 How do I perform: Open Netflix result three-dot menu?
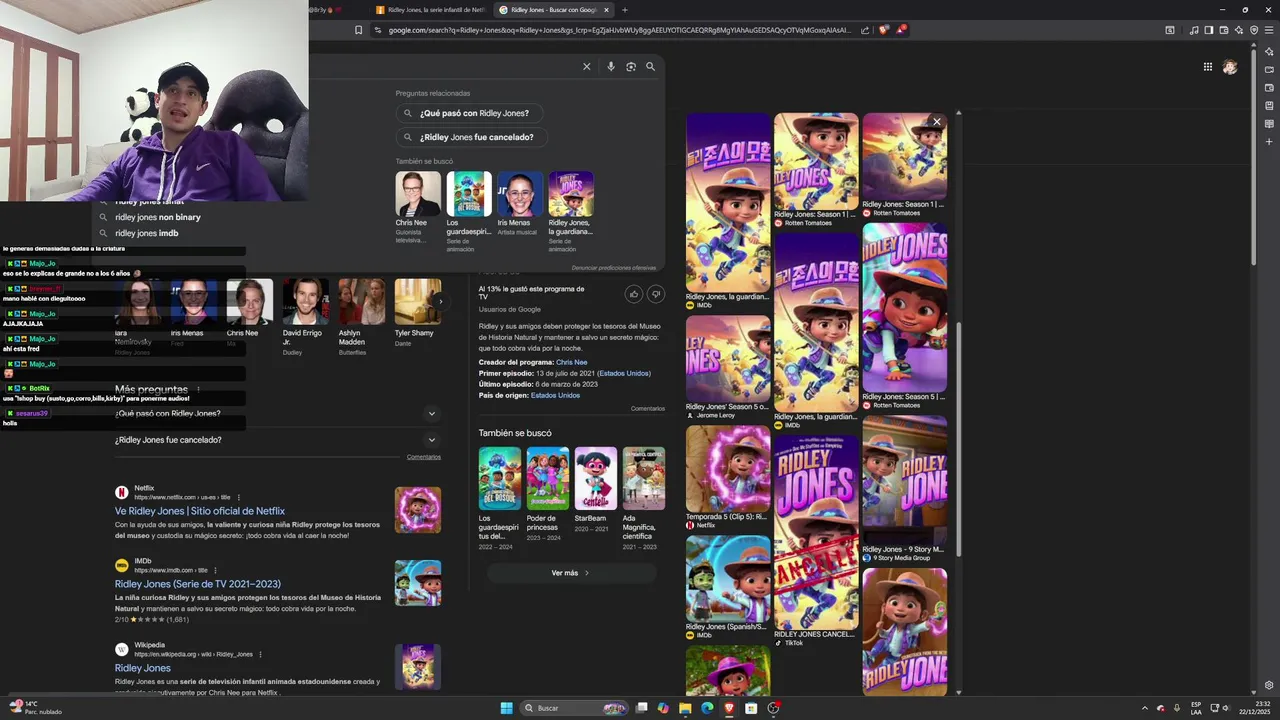(x=238, y=497)
